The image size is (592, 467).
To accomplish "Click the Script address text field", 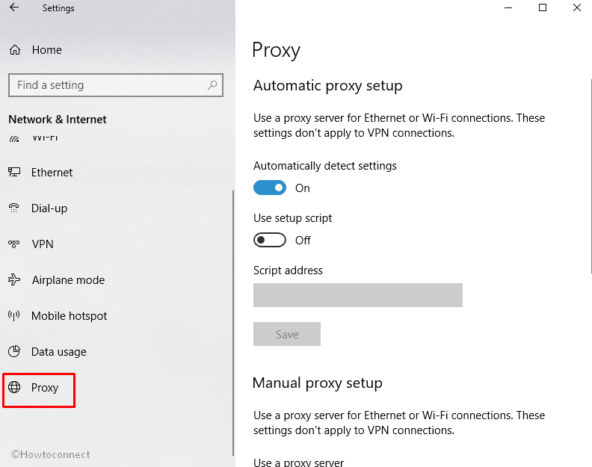I will pos(358,295).
